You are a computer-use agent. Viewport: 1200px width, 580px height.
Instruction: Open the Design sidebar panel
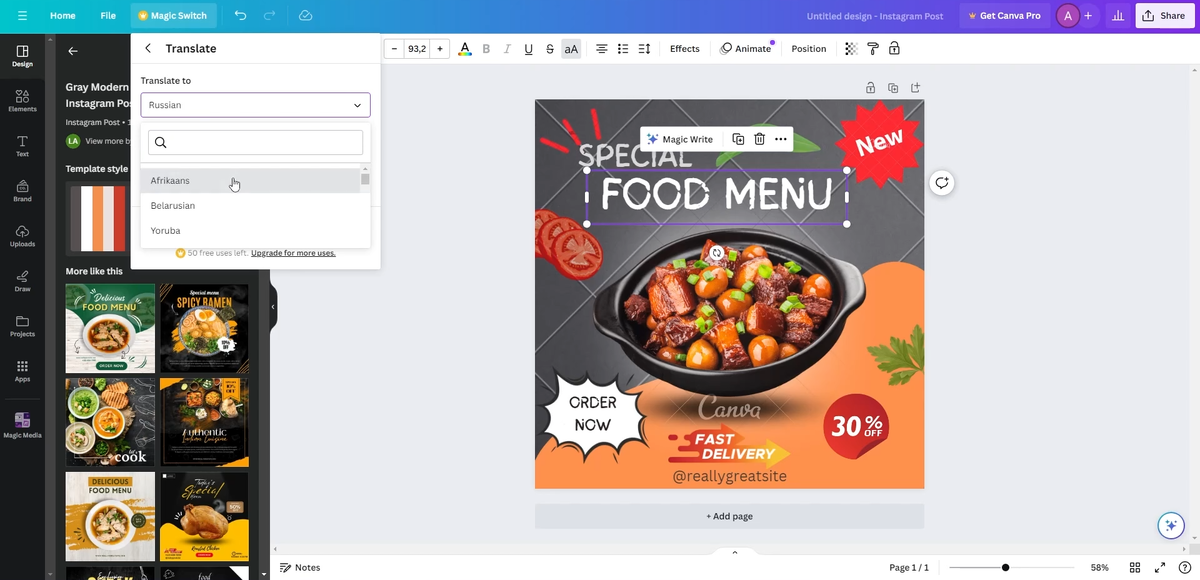(x=22, y=56)
